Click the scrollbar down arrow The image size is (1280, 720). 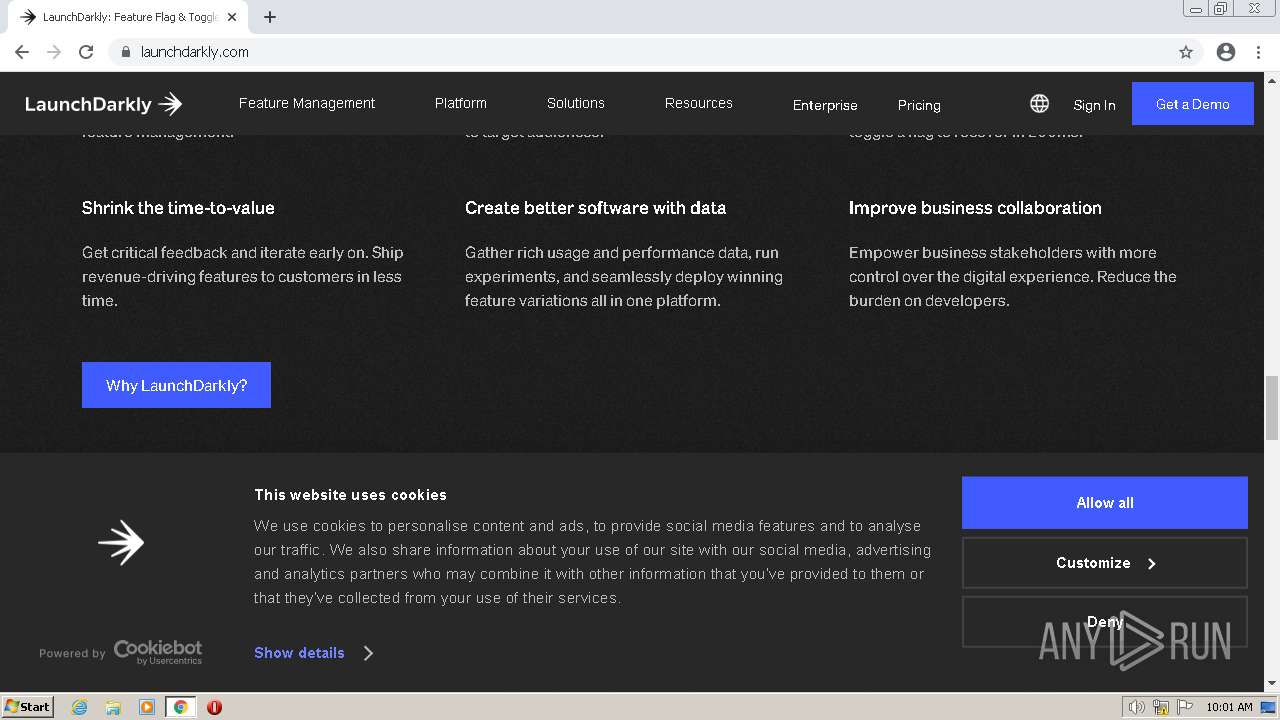coord(1272,684)
